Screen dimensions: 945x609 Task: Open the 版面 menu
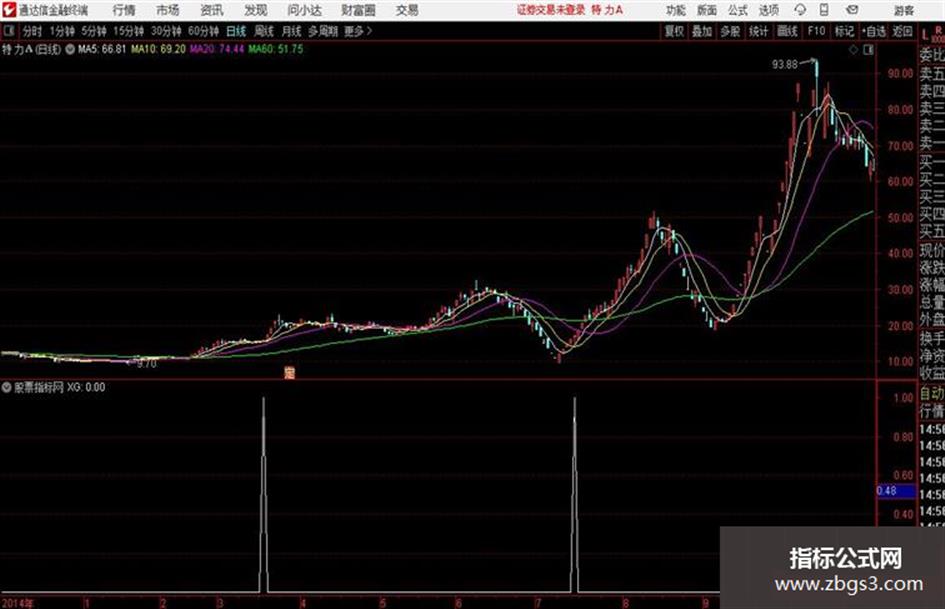[x=706, y=10]
